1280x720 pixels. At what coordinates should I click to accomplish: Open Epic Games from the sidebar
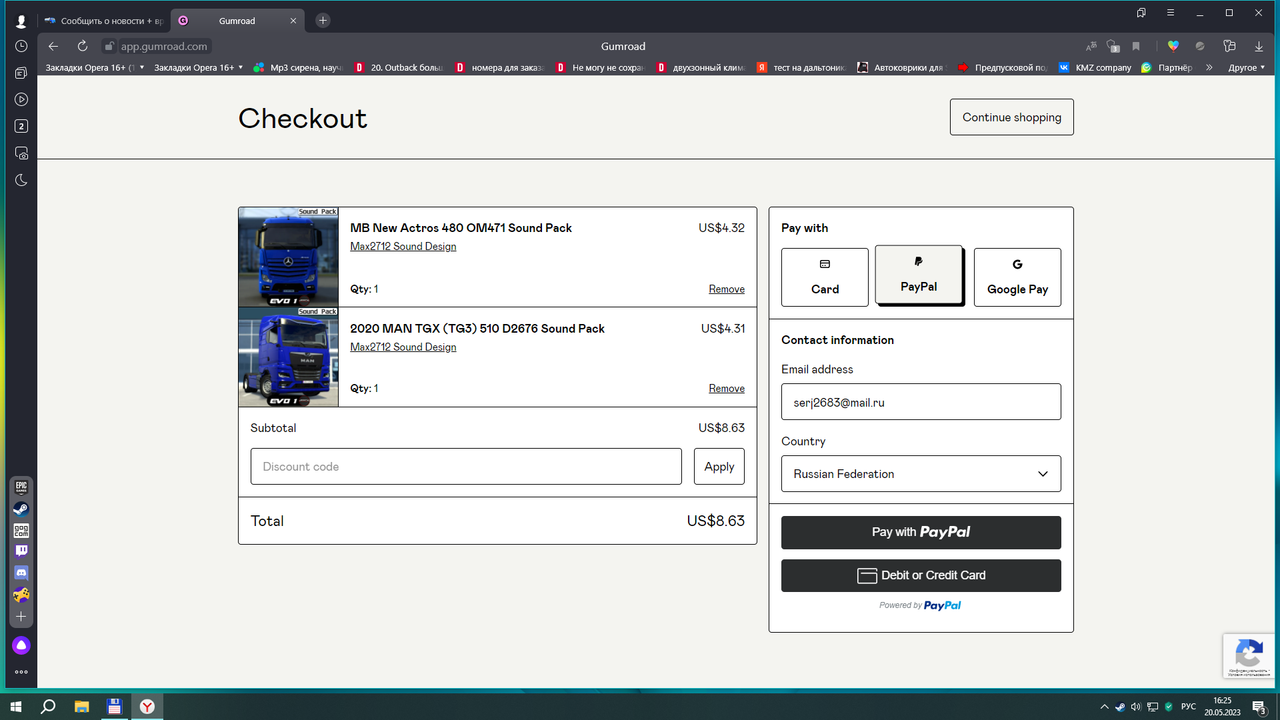click(21, 487)
